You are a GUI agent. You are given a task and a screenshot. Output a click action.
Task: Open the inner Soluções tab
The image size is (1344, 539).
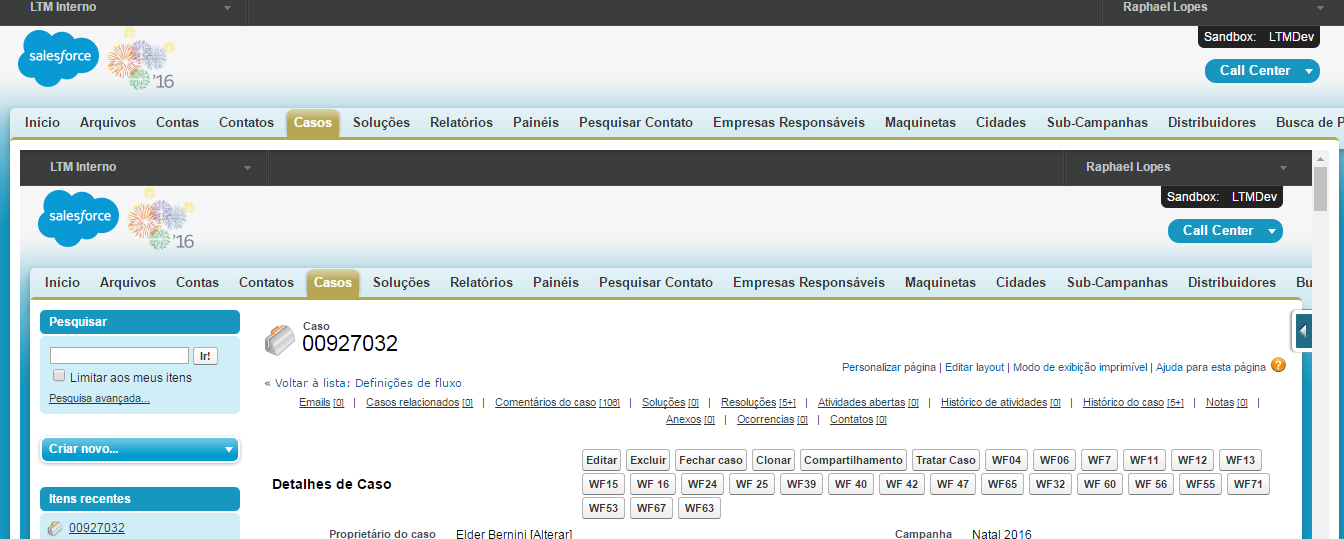[401, 282]
